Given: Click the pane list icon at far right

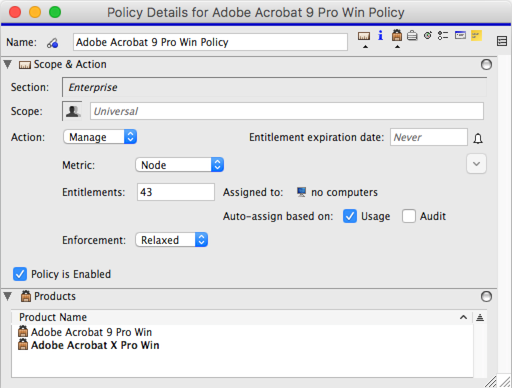Looking at the screenshot, I should point(502,41).
